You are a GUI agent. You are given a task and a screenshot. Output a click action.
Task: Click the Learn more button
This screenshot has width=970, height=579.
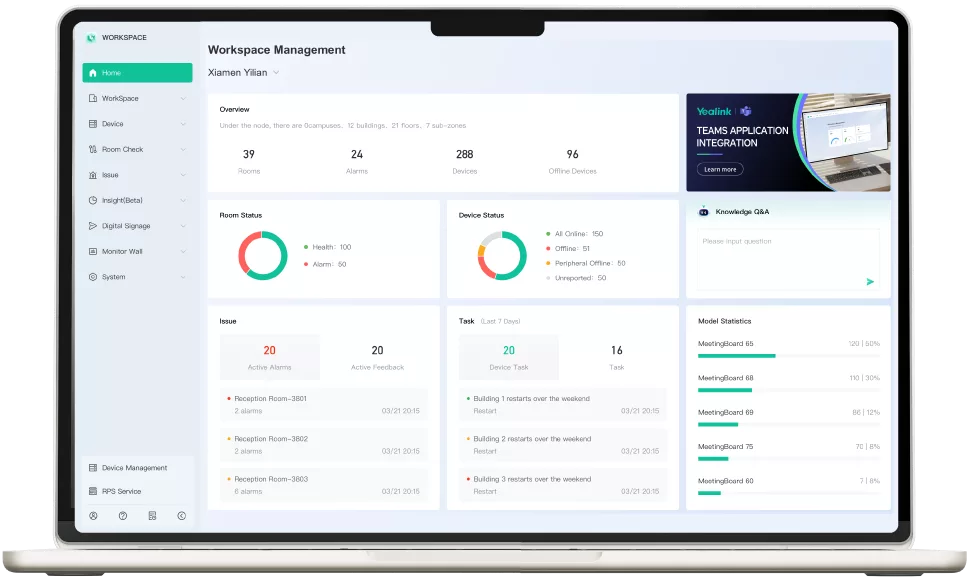coord(720,169)
